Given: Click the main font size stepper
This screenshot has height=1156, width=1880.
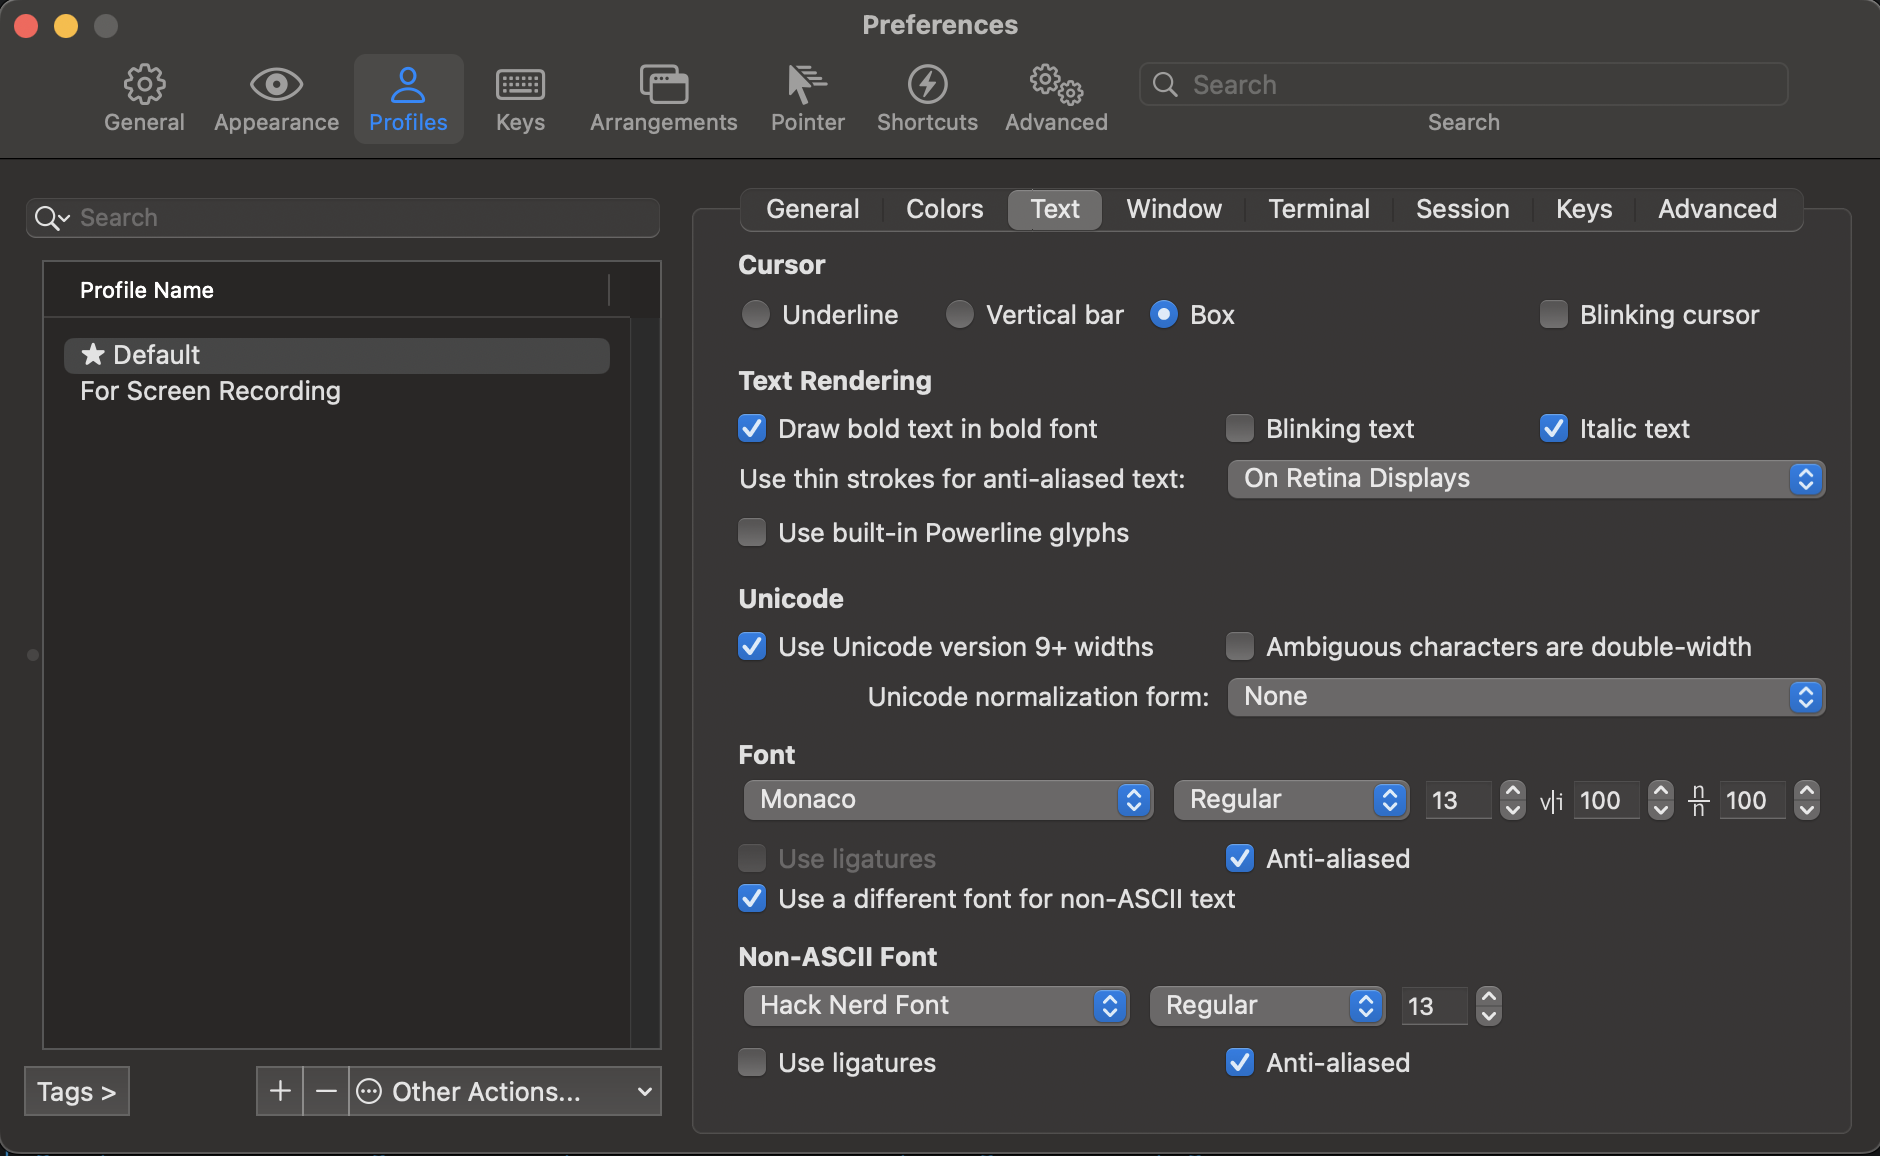Looking at the screenshot, I should point(1513,800).
